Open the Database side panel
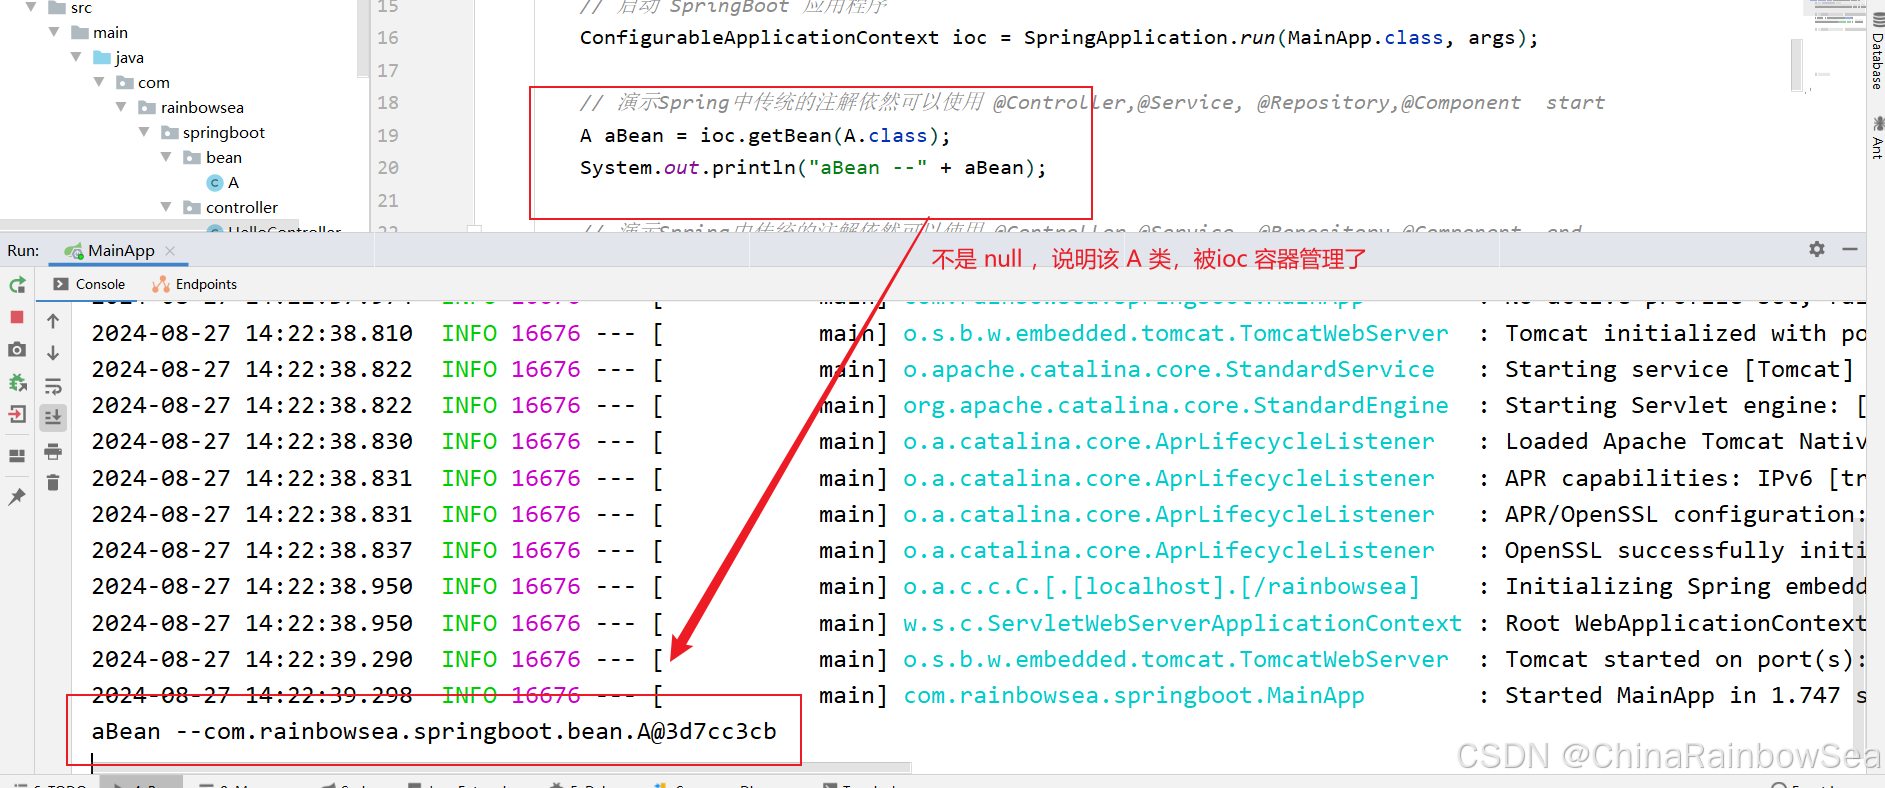The height and width of the screenshot is (788, 1885). 1876,51
